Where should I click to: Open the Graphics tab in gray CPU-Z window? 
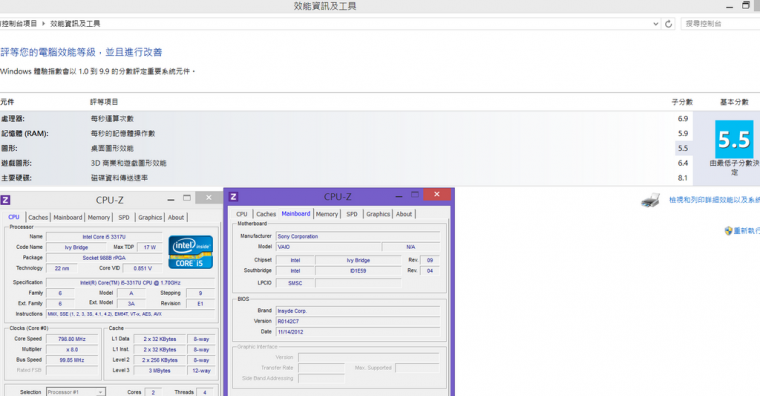pyautogui.click(x=150, y=218)
